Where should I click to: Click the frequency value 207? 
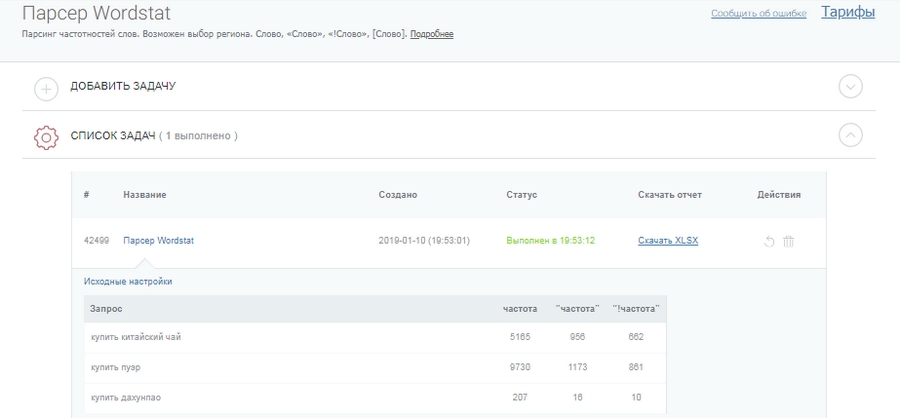(x=520, y=397)
